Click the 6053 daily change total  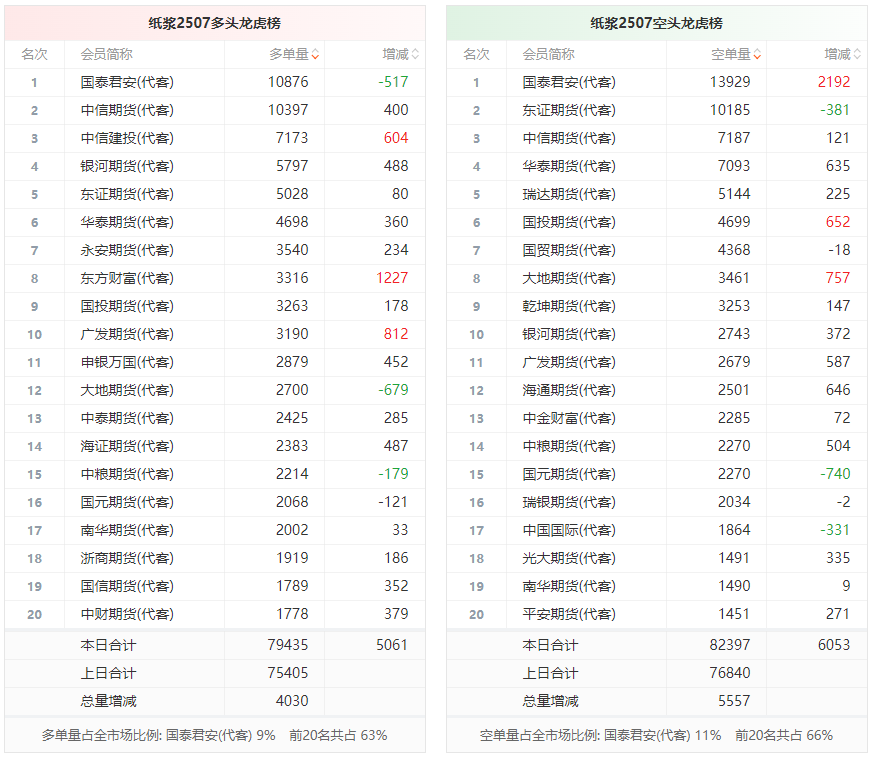click(834, 645)
